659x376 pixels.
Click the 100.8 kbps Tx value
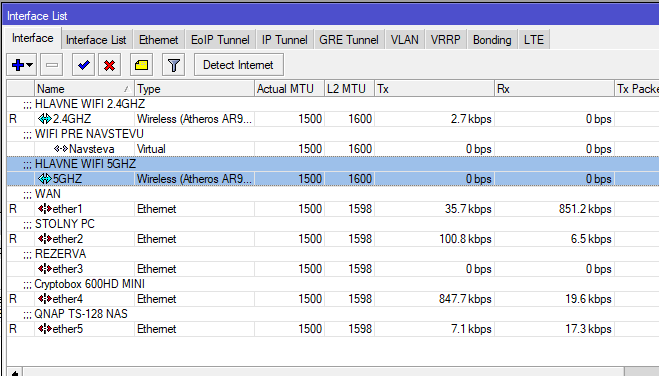(x=465, y=239)
